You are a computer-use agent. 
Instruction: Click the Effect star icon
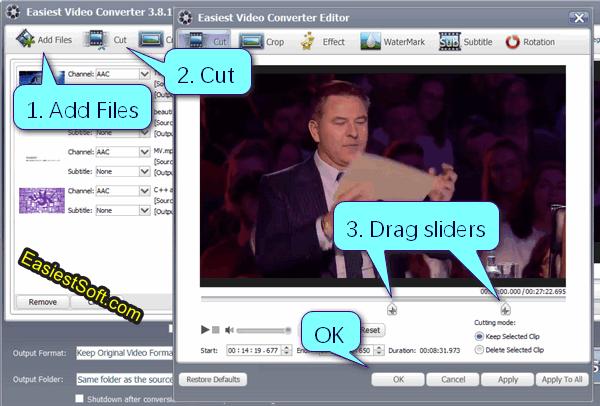pos(307,41)
